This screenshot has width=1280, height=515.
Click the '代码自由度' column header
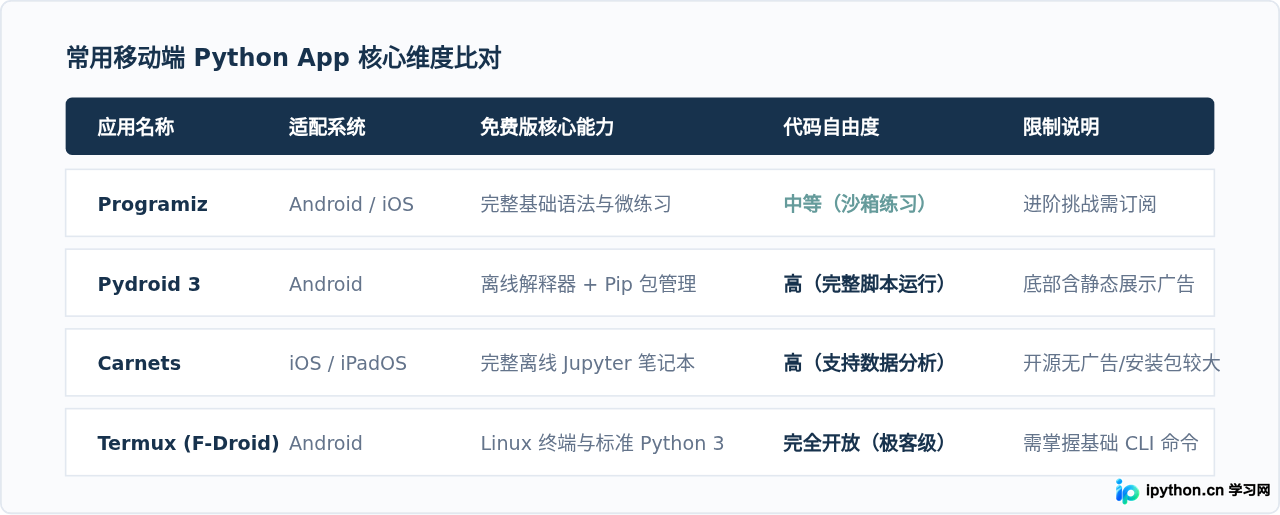pyautogui.click(x=831, y=127)
